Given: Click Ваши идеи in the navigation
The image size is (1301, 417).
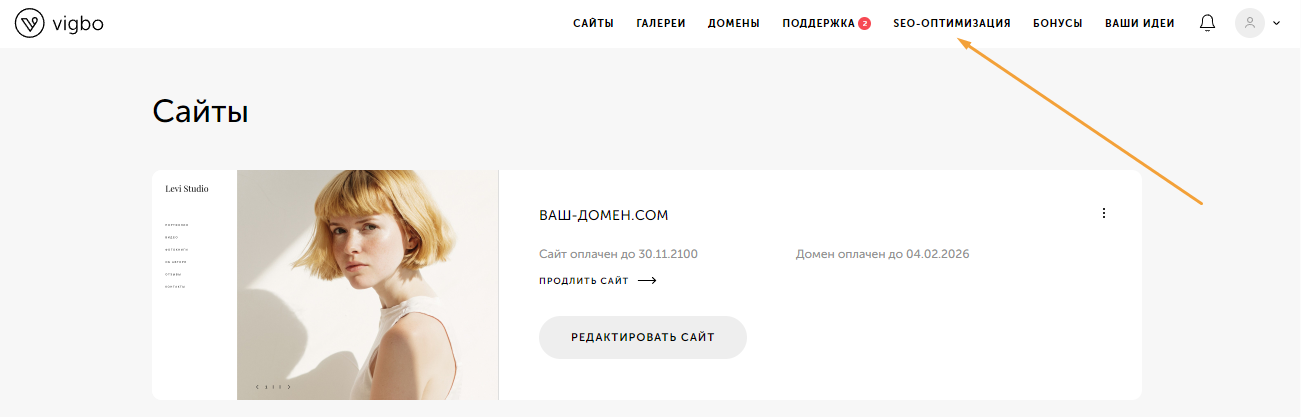Looking at the screenshot, I should click(x=1140, y=23).
